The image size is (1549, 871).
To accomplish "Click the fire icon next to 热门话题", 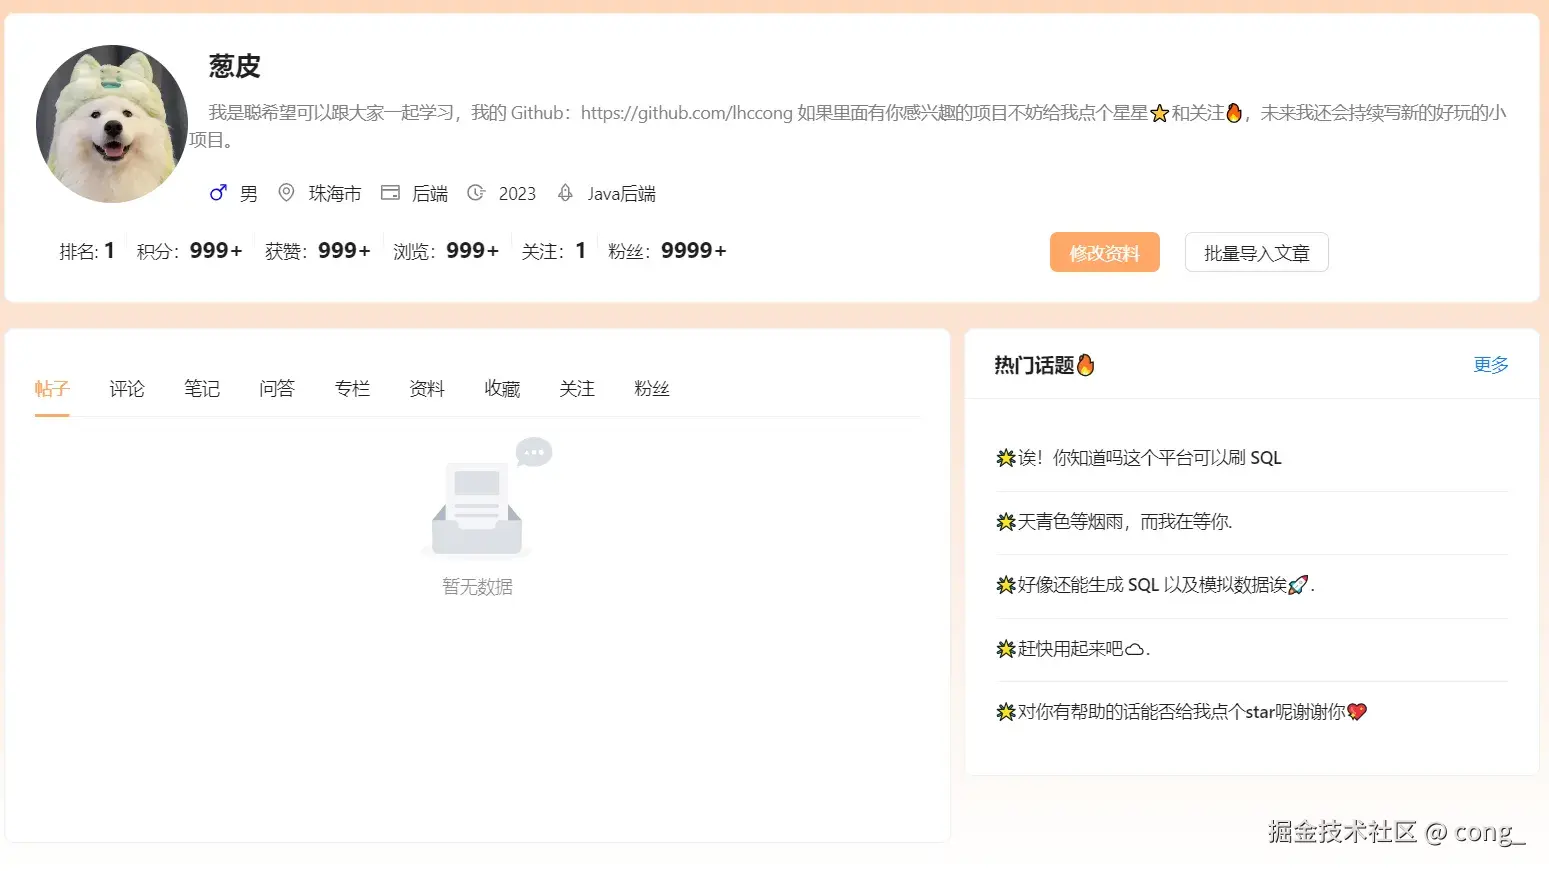I will pos(1086,365).
